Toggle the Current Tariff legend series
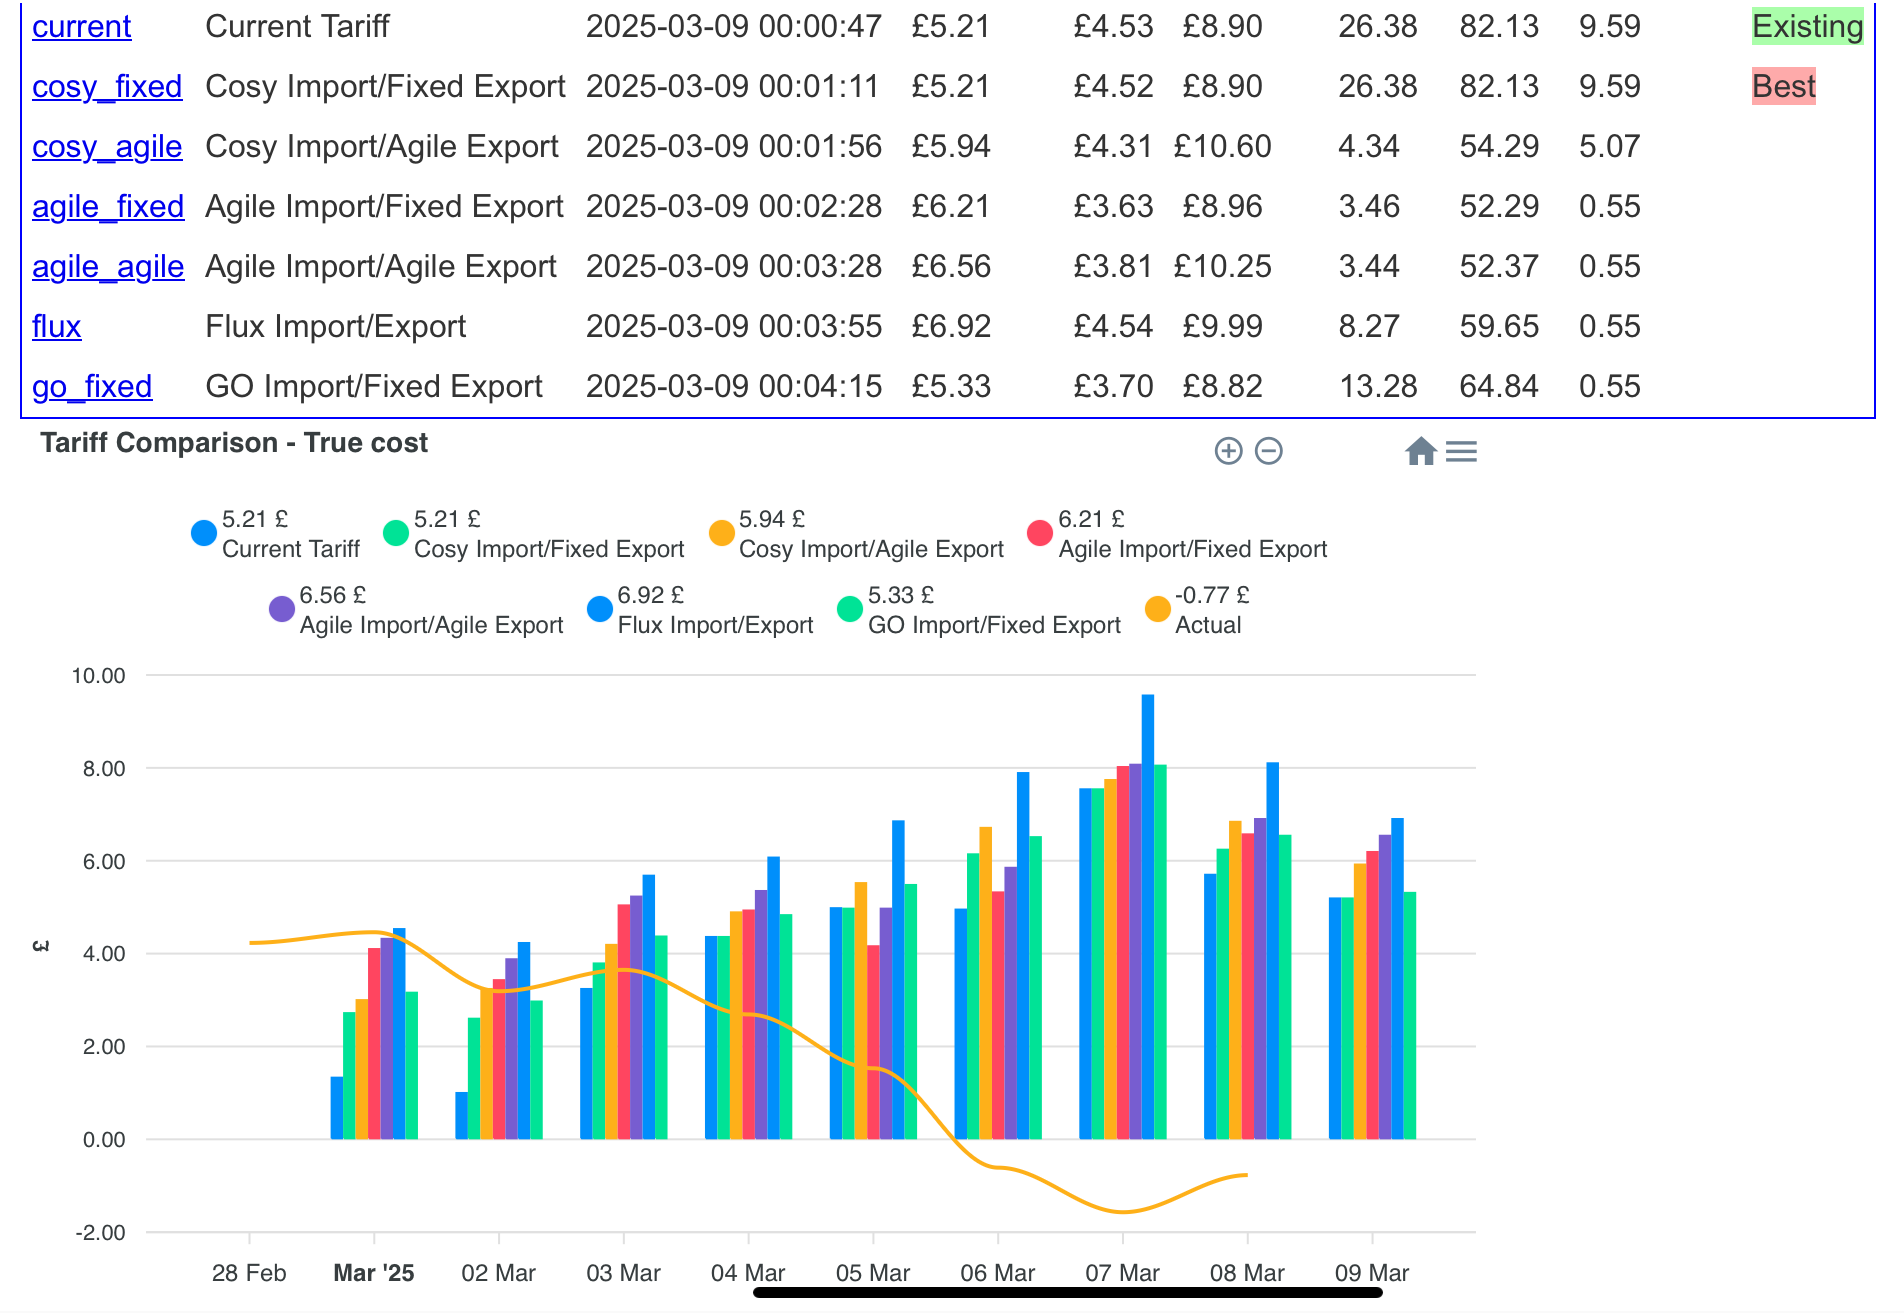Viewport: 1904px width, 1313px height. click(x=276, y=534)
